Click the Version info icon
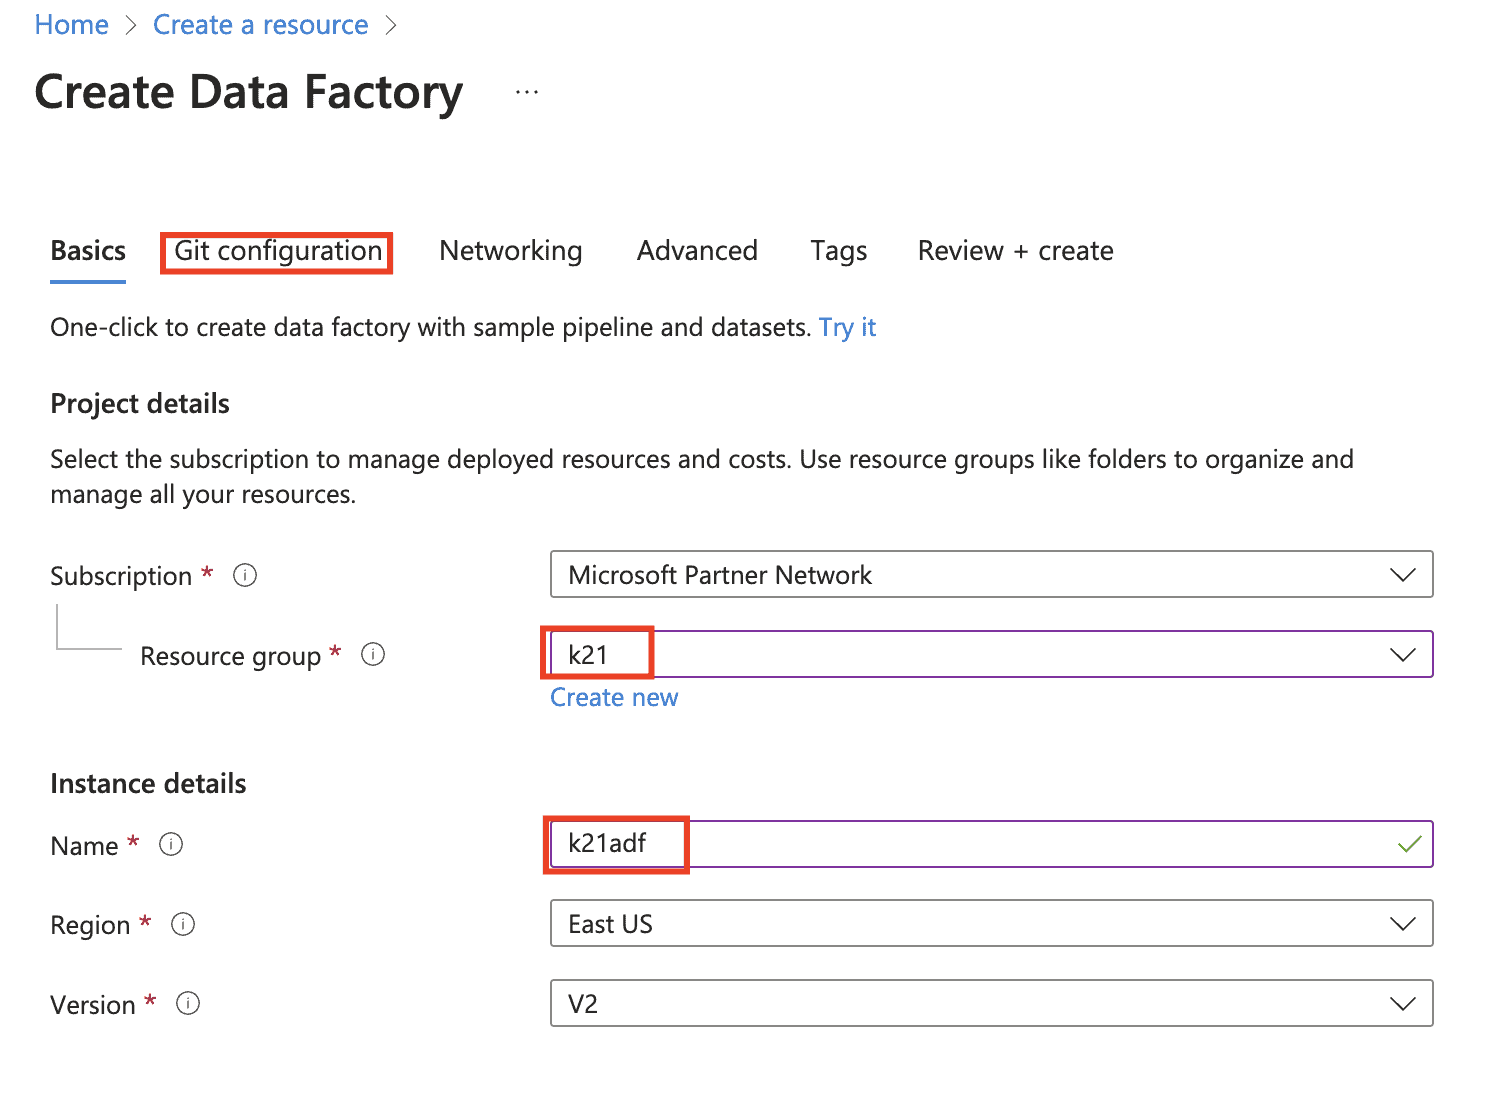Image resolution: width=1508 pixels, height=1098 pixels. pyautogui.click(x=188, y=1003)
